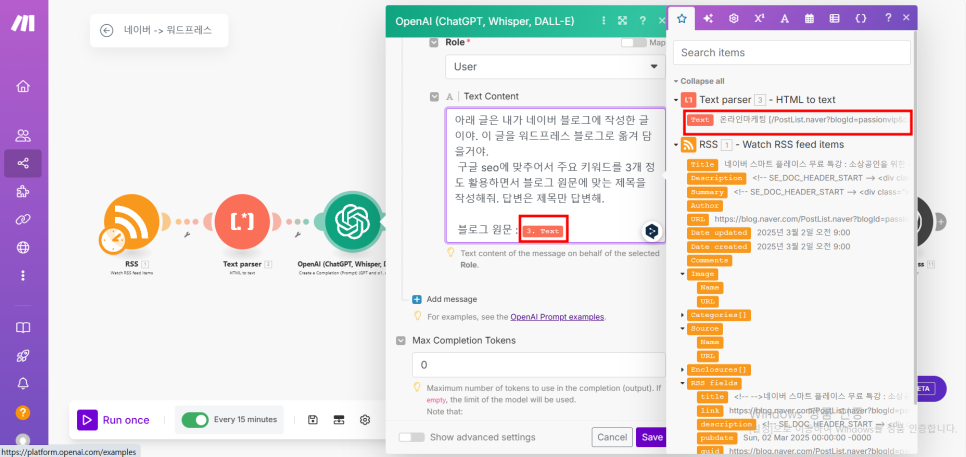Toggle Max Completion Tokens field checkbox arrow

pos(401,341)
